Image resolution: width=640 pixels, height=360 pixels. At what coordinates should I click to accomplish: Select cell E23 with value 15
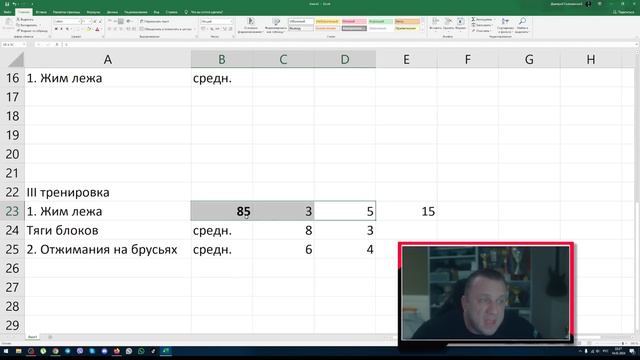click(x=407, y=211)
